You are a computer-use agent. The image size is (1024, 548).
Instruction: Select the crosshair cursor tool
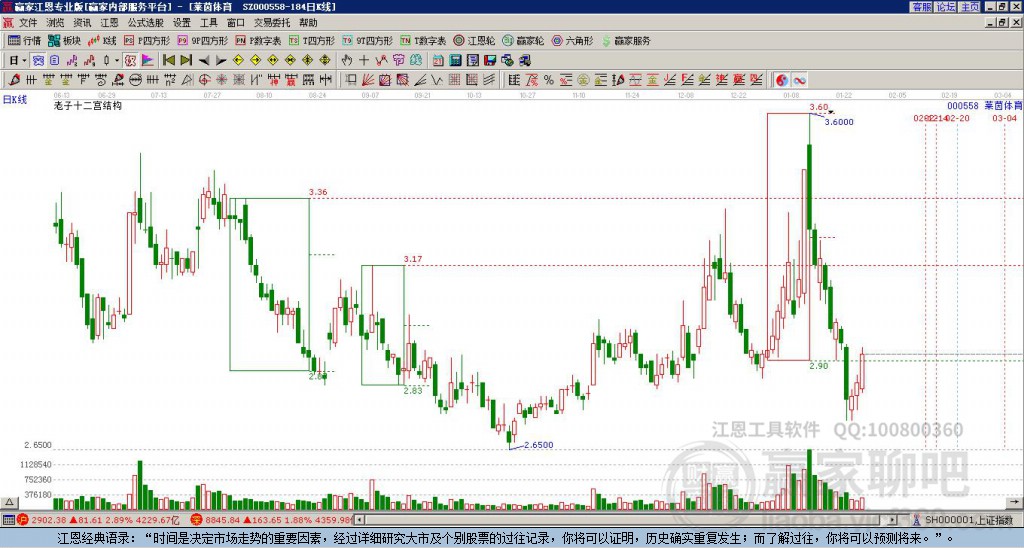(364, 60)
